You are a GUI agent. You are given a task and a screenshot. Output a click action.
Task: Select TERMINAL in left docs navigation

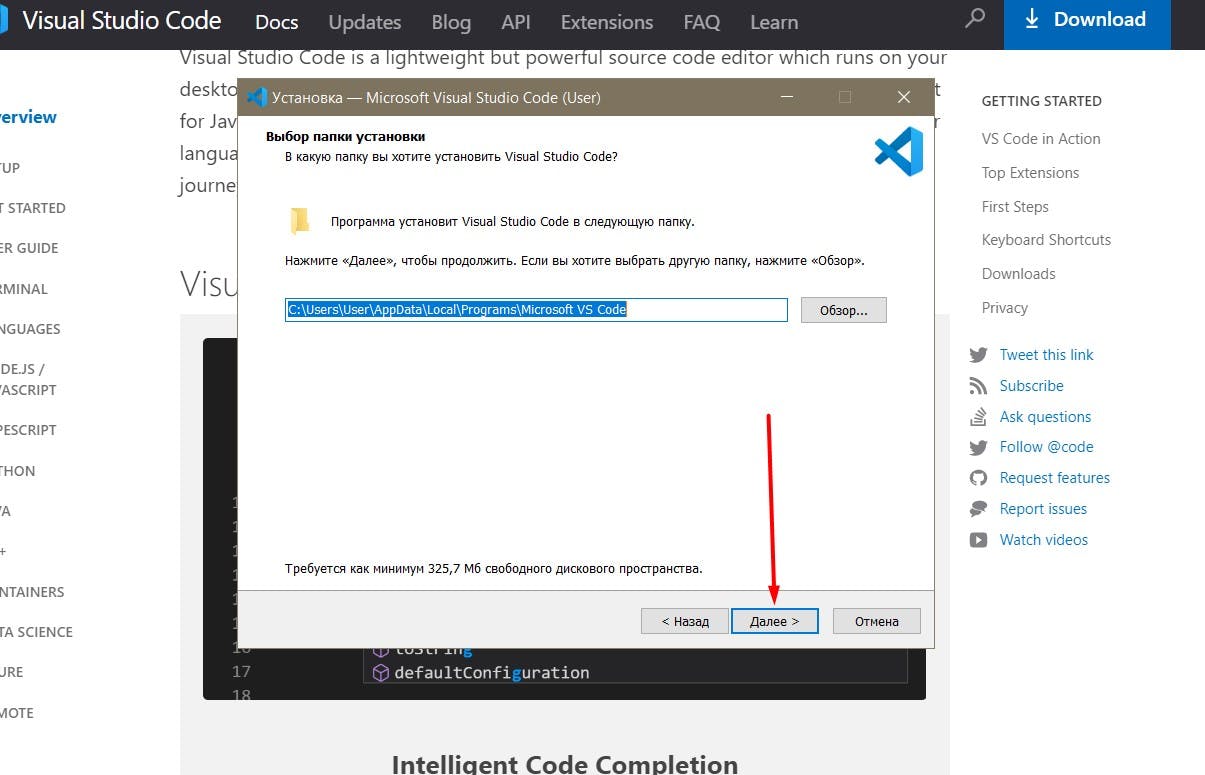coord(24,289)
